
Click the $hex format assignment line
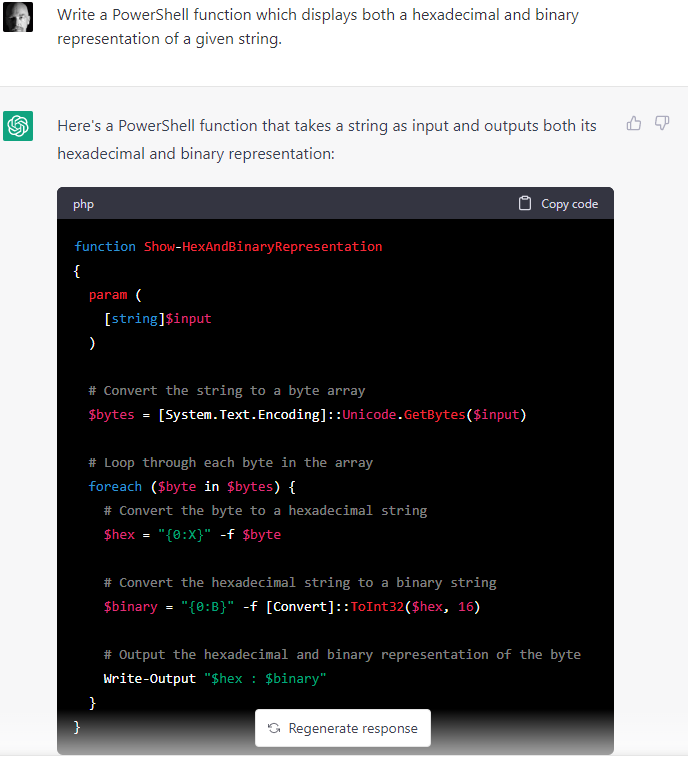coord(192,534)
